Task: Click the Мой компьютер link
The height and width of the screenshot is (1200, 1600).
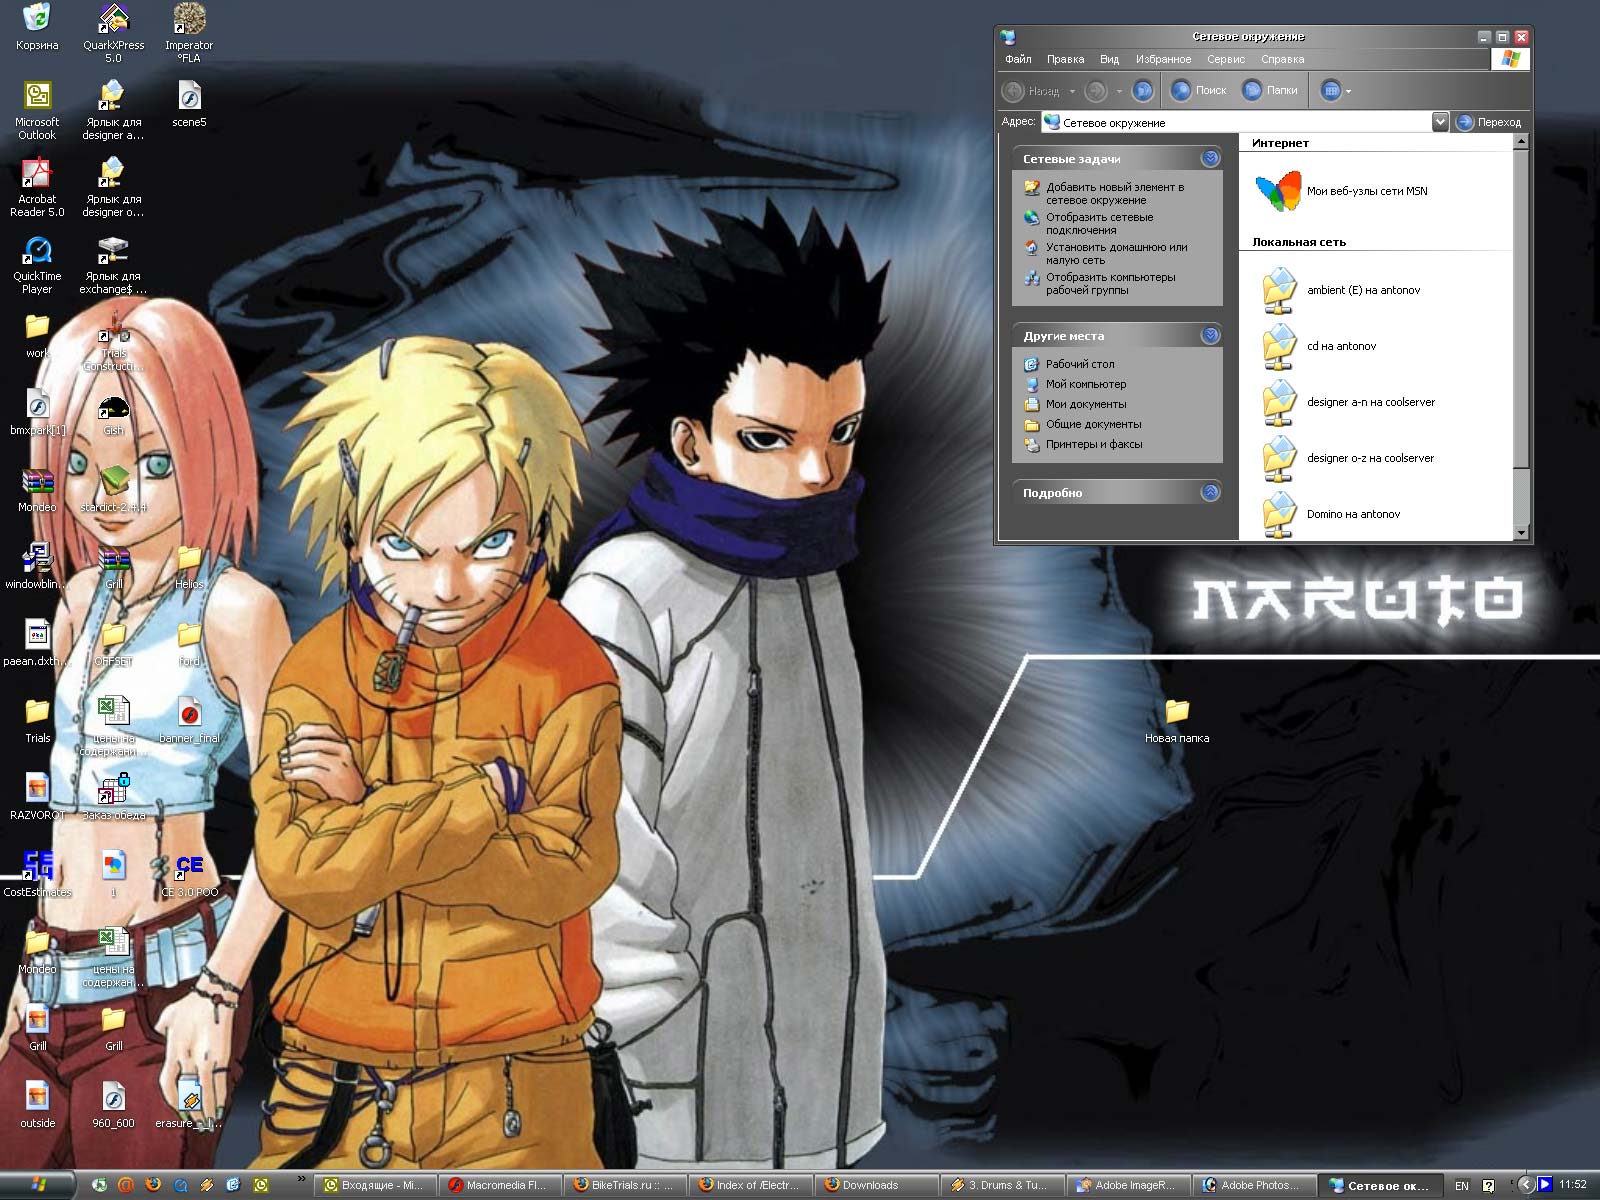Action: (1085, 384)
